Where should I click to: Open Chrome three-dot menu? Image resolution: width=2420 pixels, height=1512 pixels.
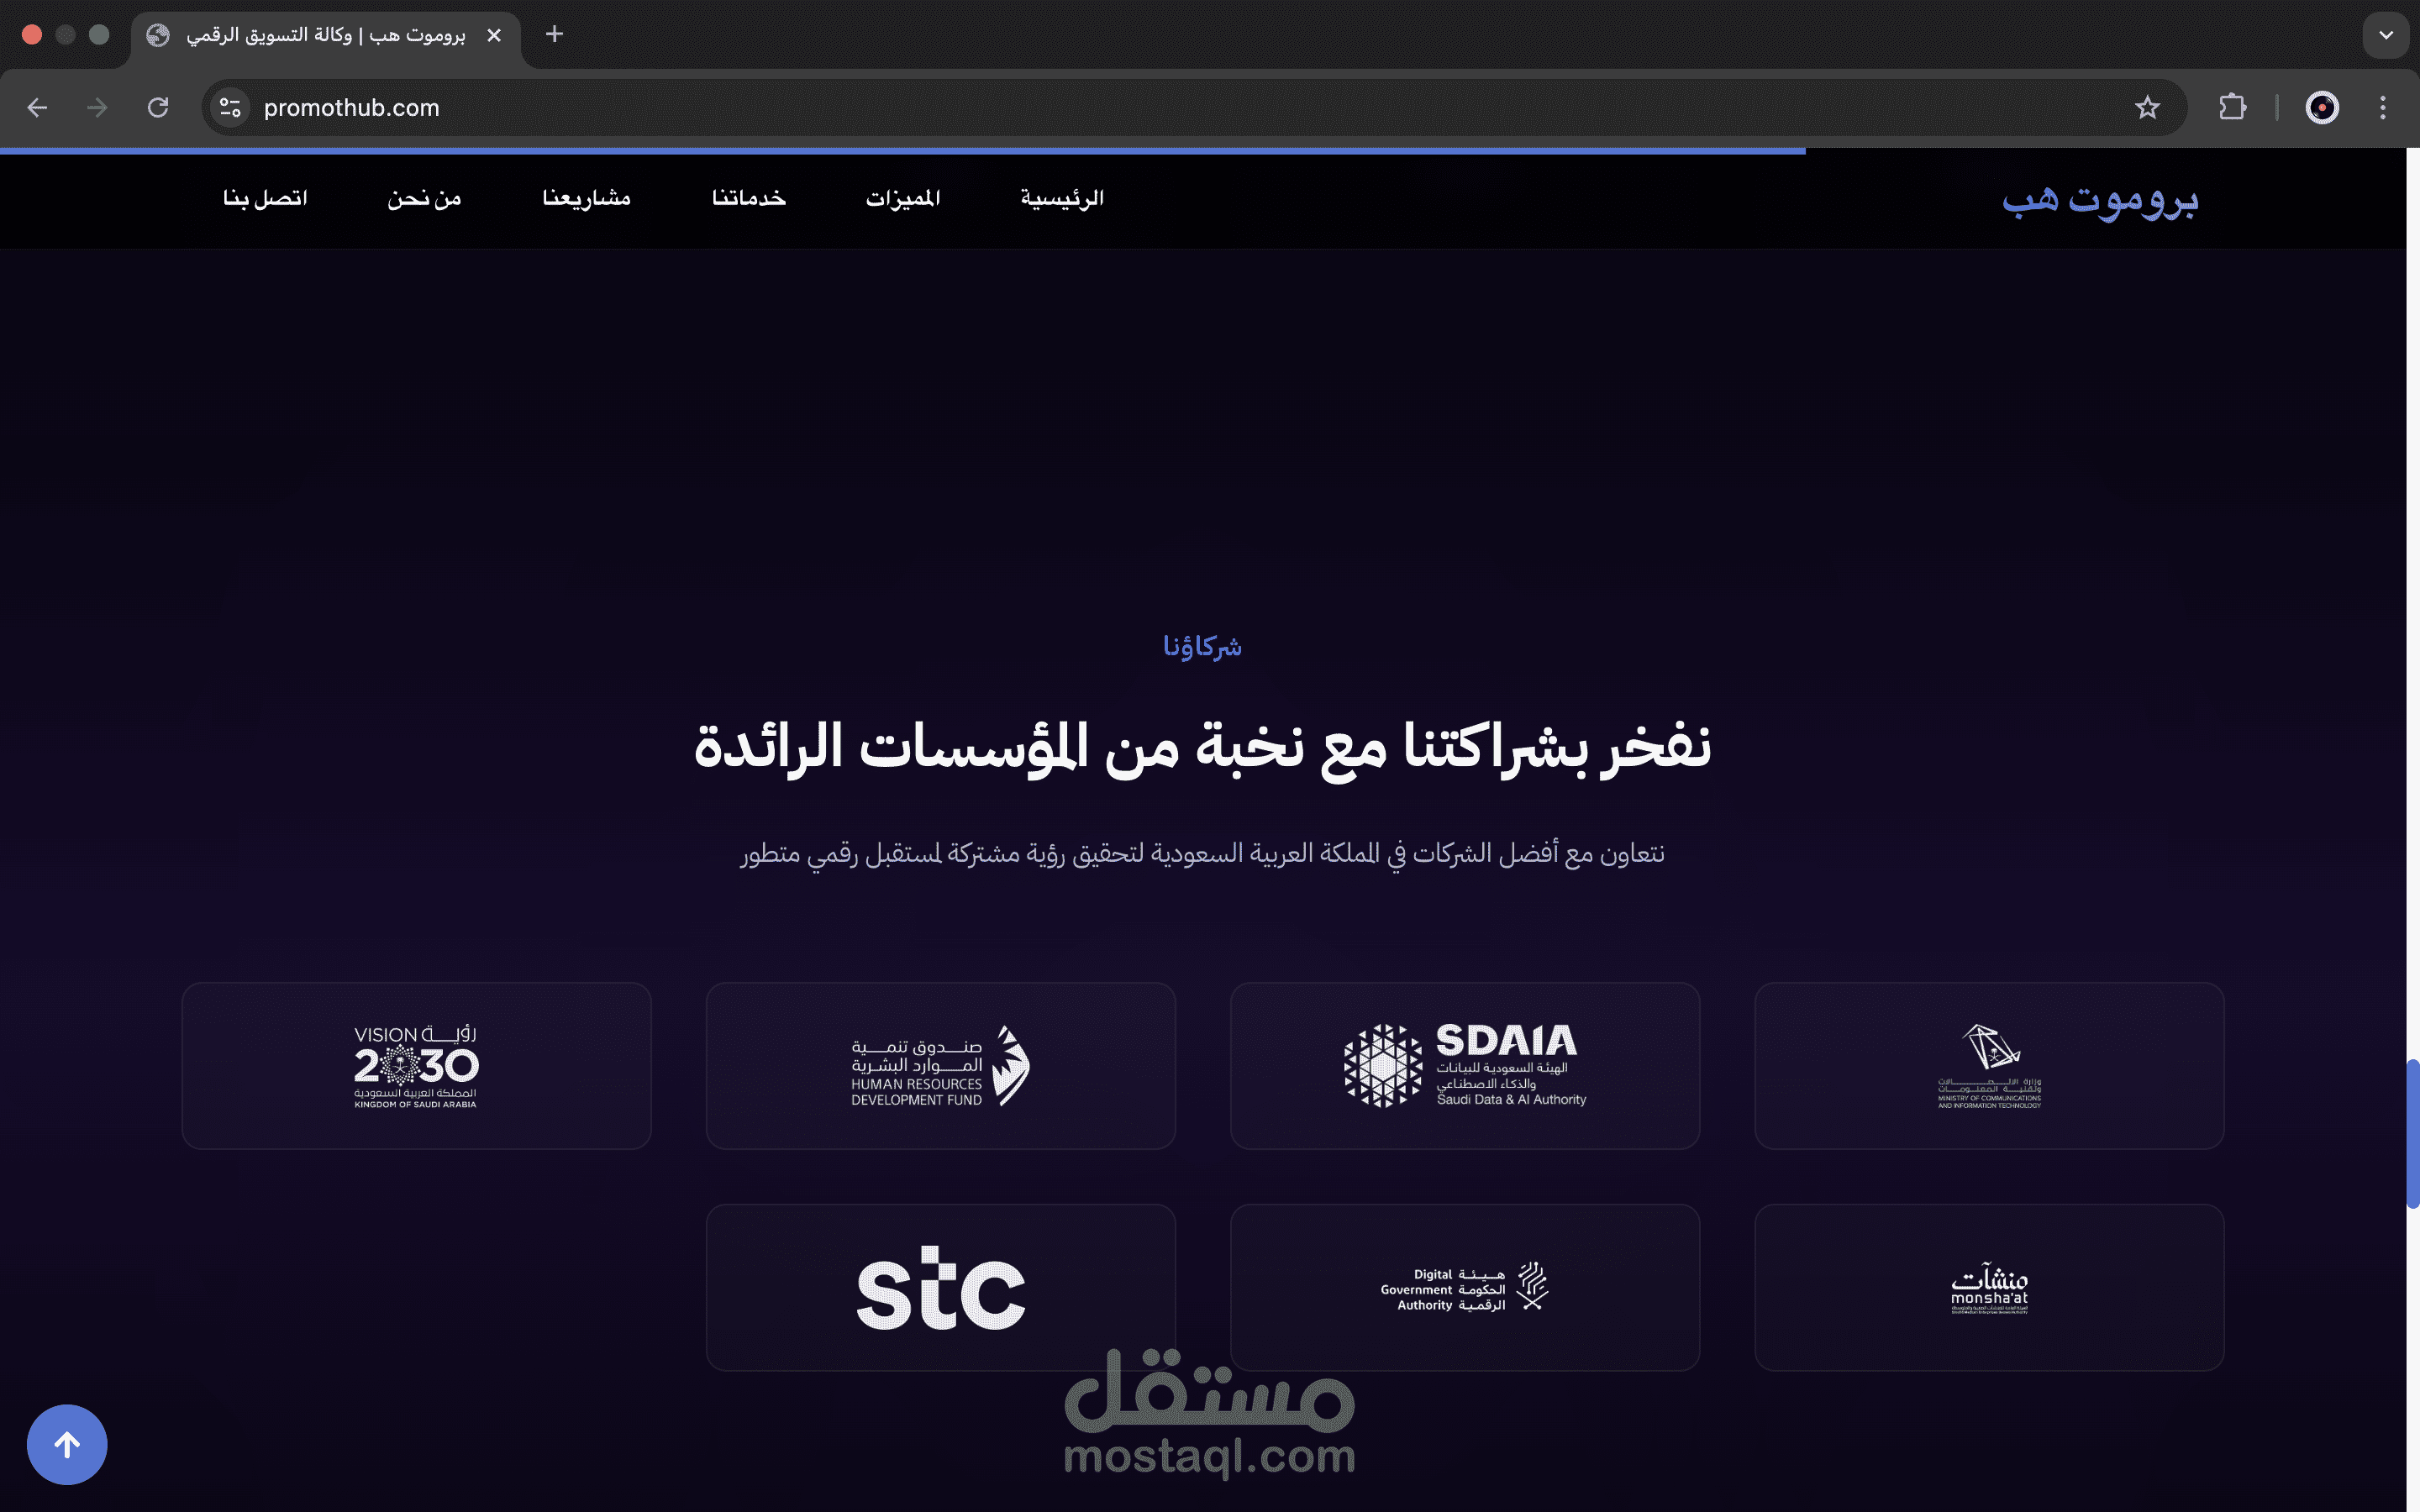point(2383,107)
